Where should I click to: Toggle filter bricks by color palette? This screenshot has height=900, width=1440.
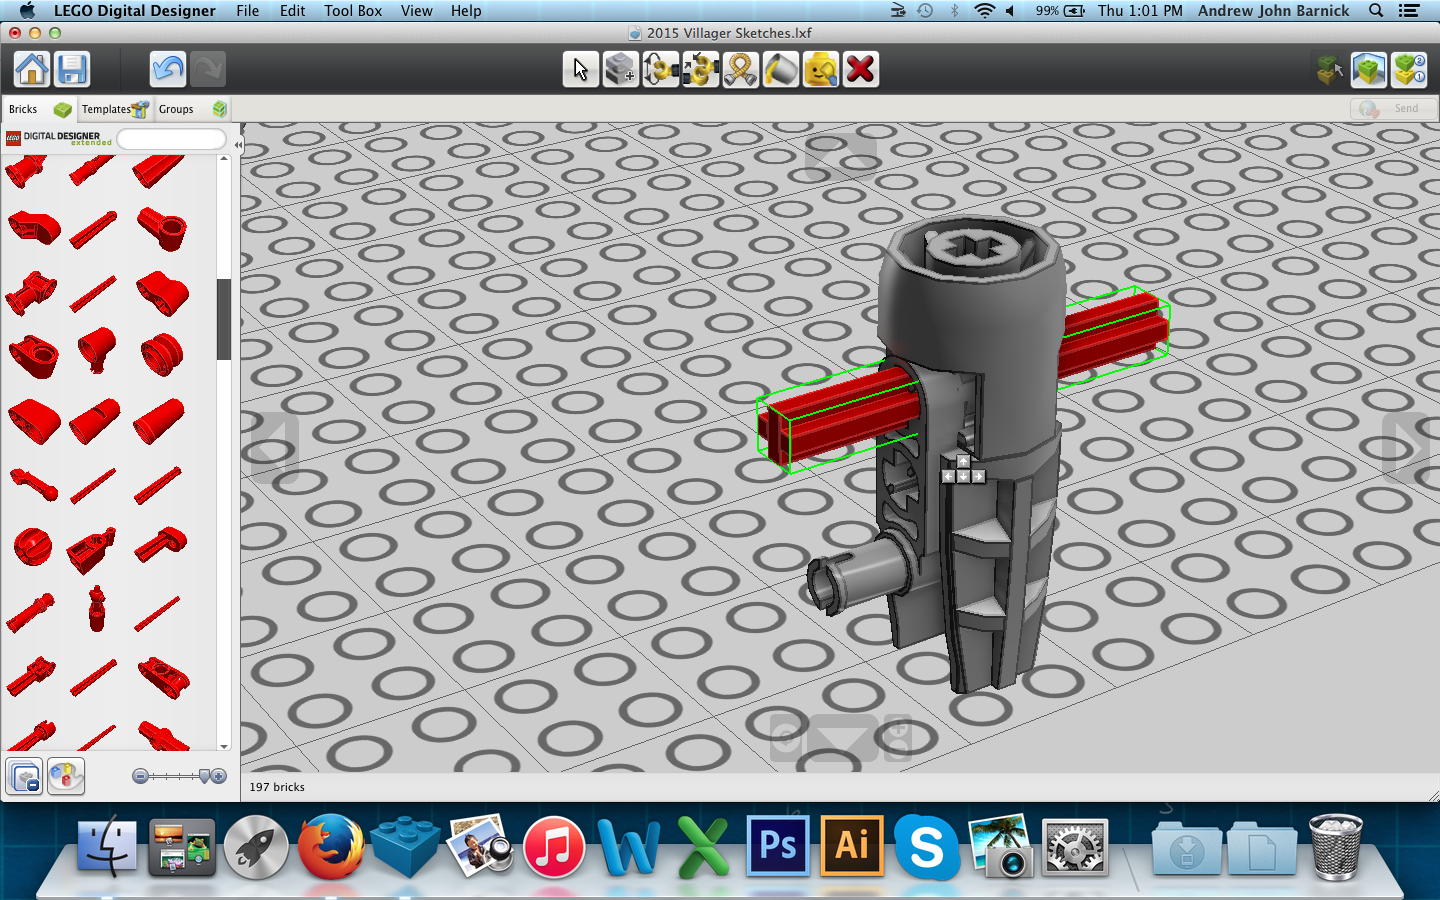tap(66, 776)
